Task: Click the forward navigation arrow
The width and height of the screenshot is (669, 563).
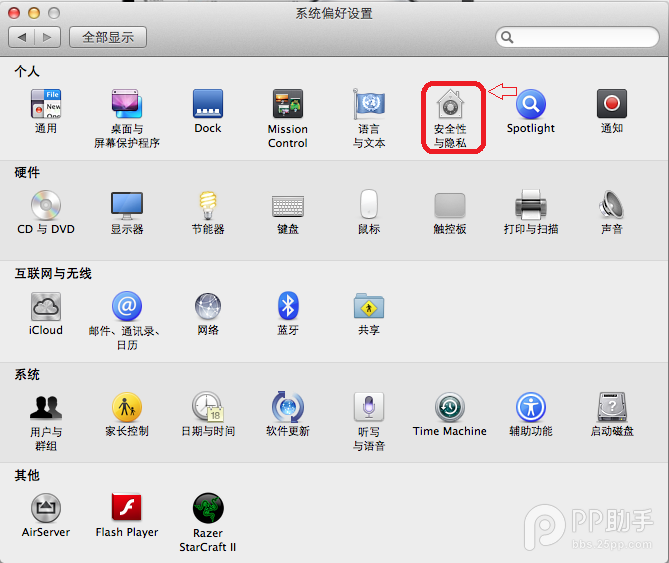Action: tap(48, 37)
